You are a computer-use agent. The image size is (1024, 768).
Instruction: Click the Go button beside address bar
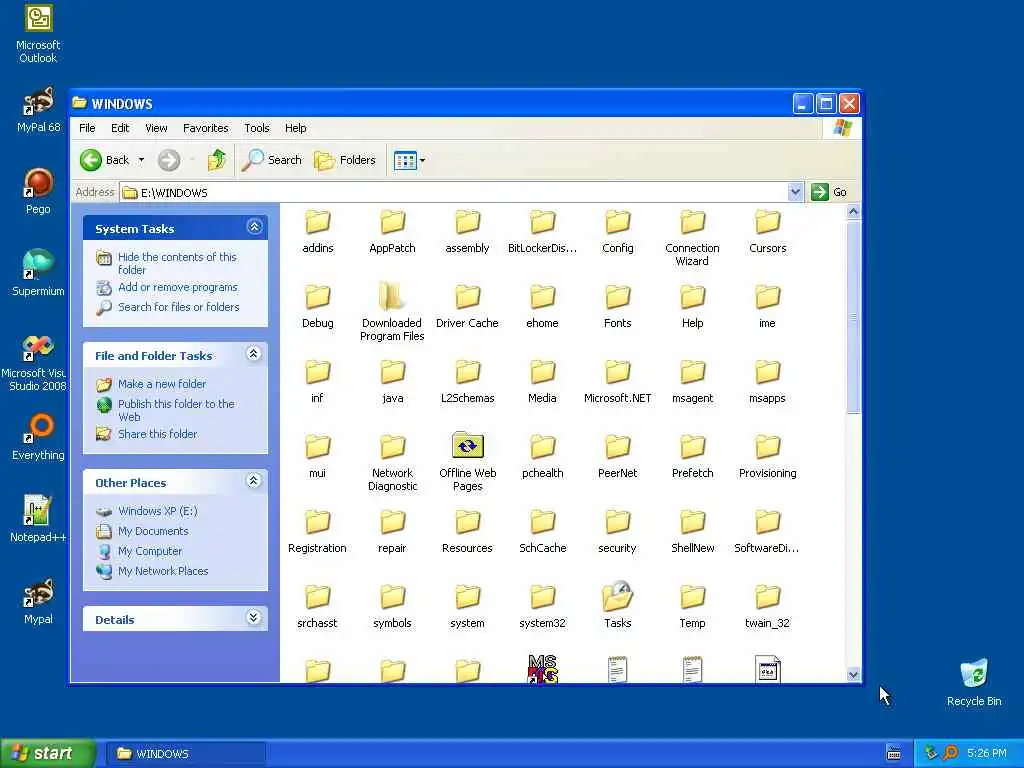[829, 192]
